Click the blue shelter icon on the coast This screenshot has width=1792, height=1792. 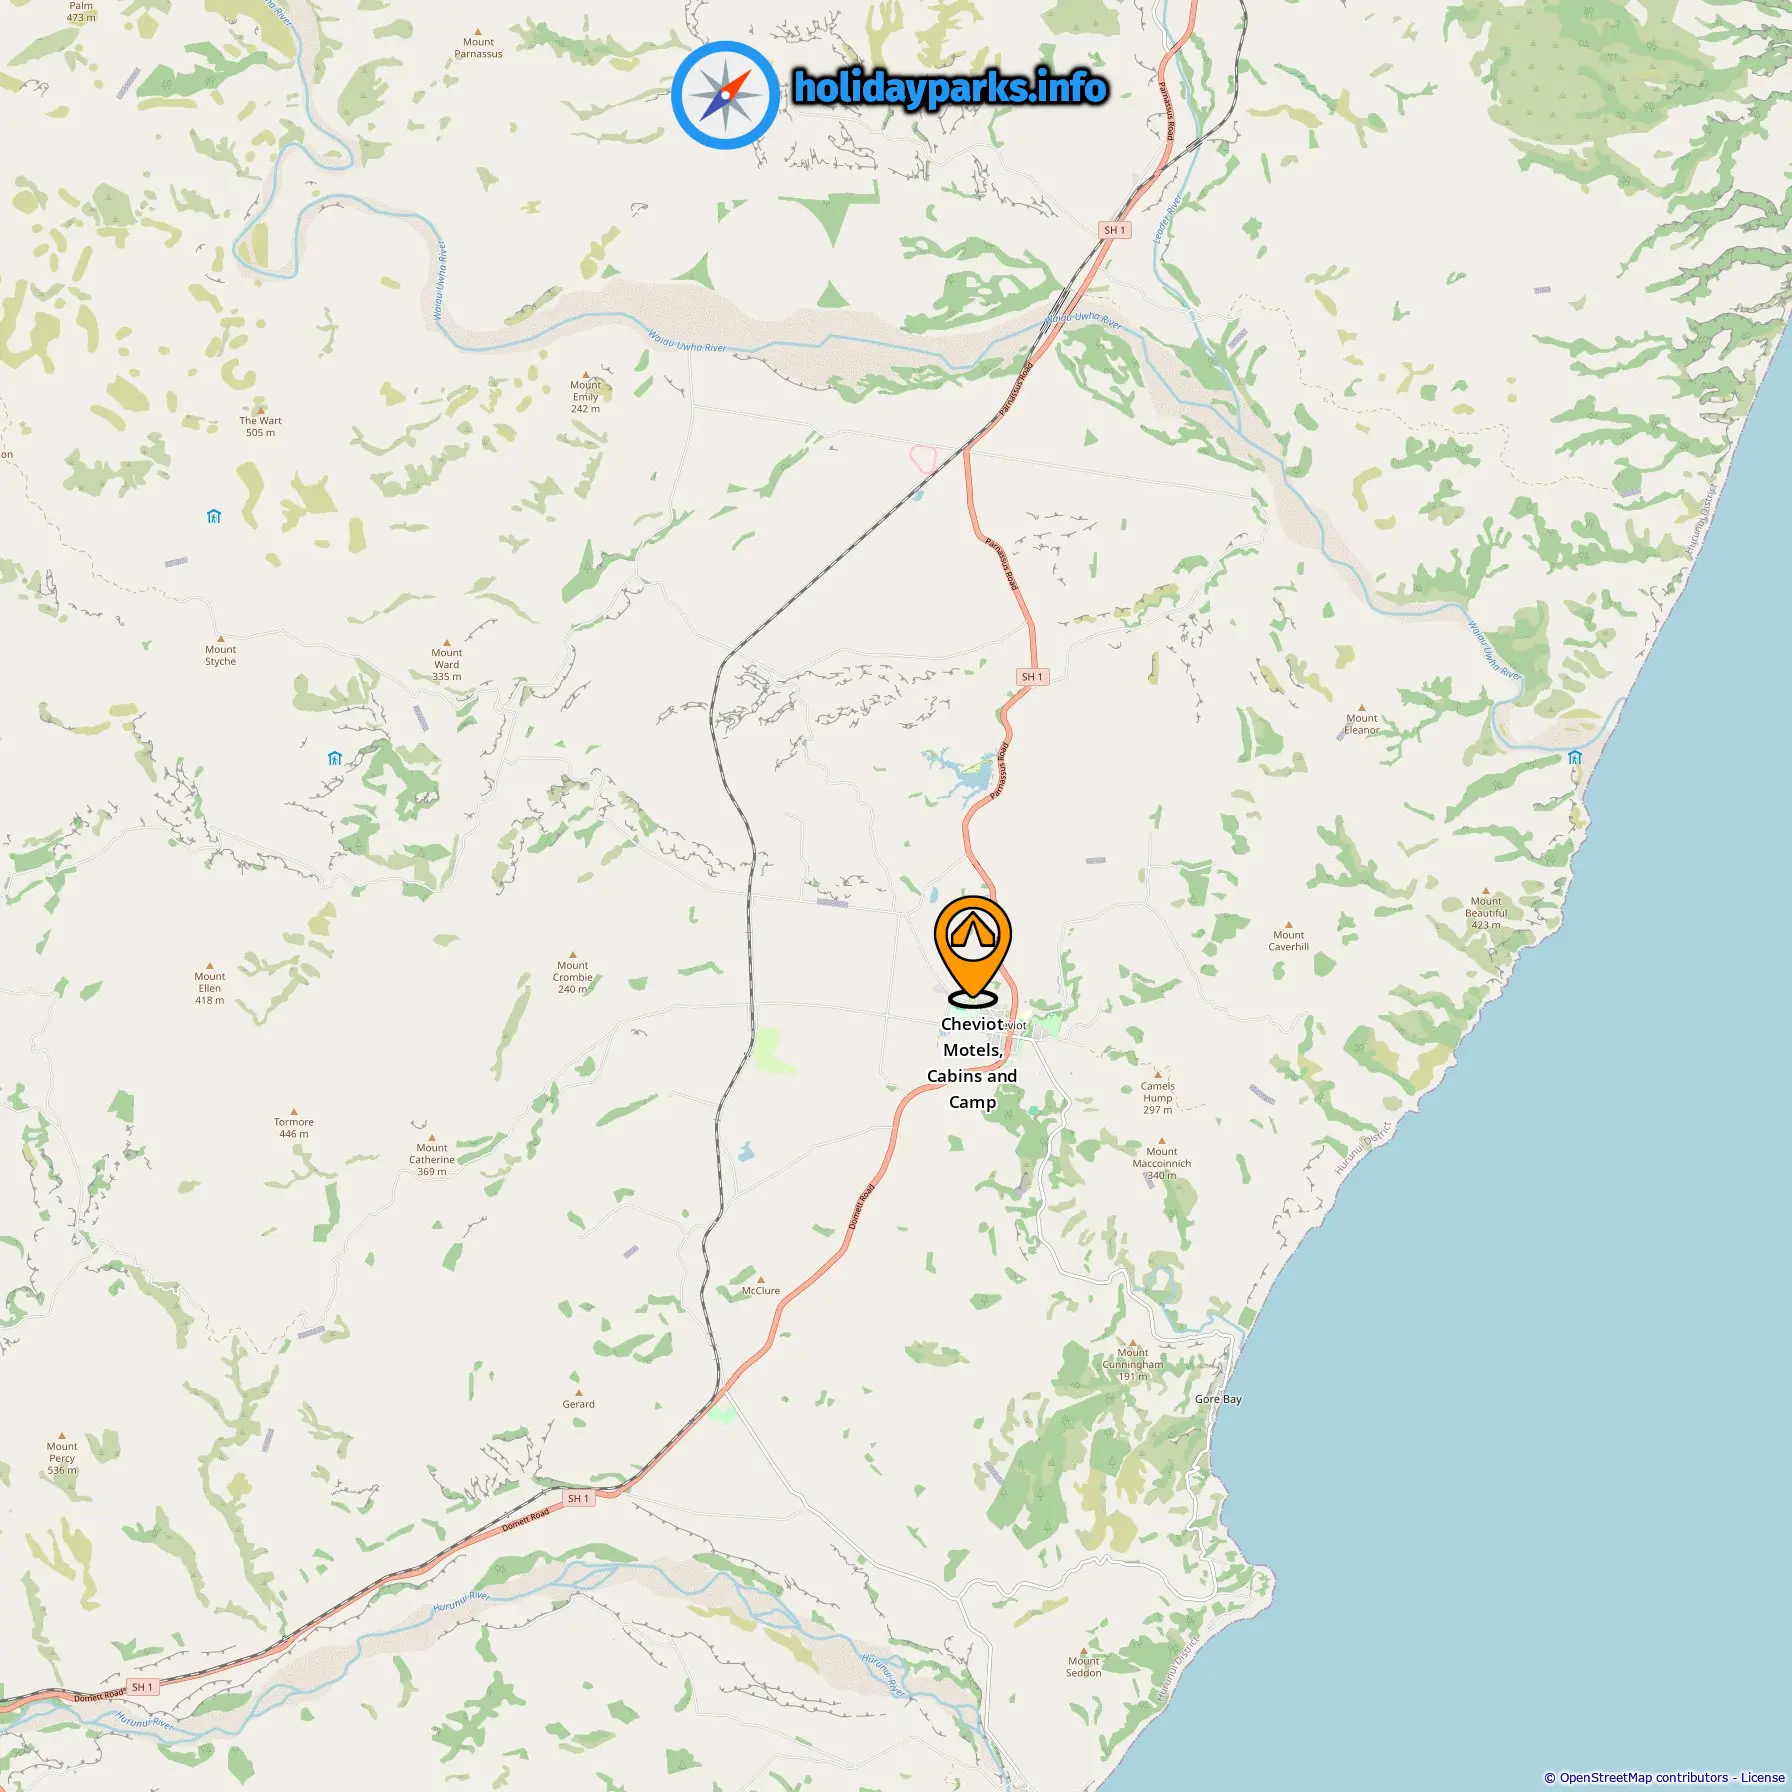[x=1575, y=756]
